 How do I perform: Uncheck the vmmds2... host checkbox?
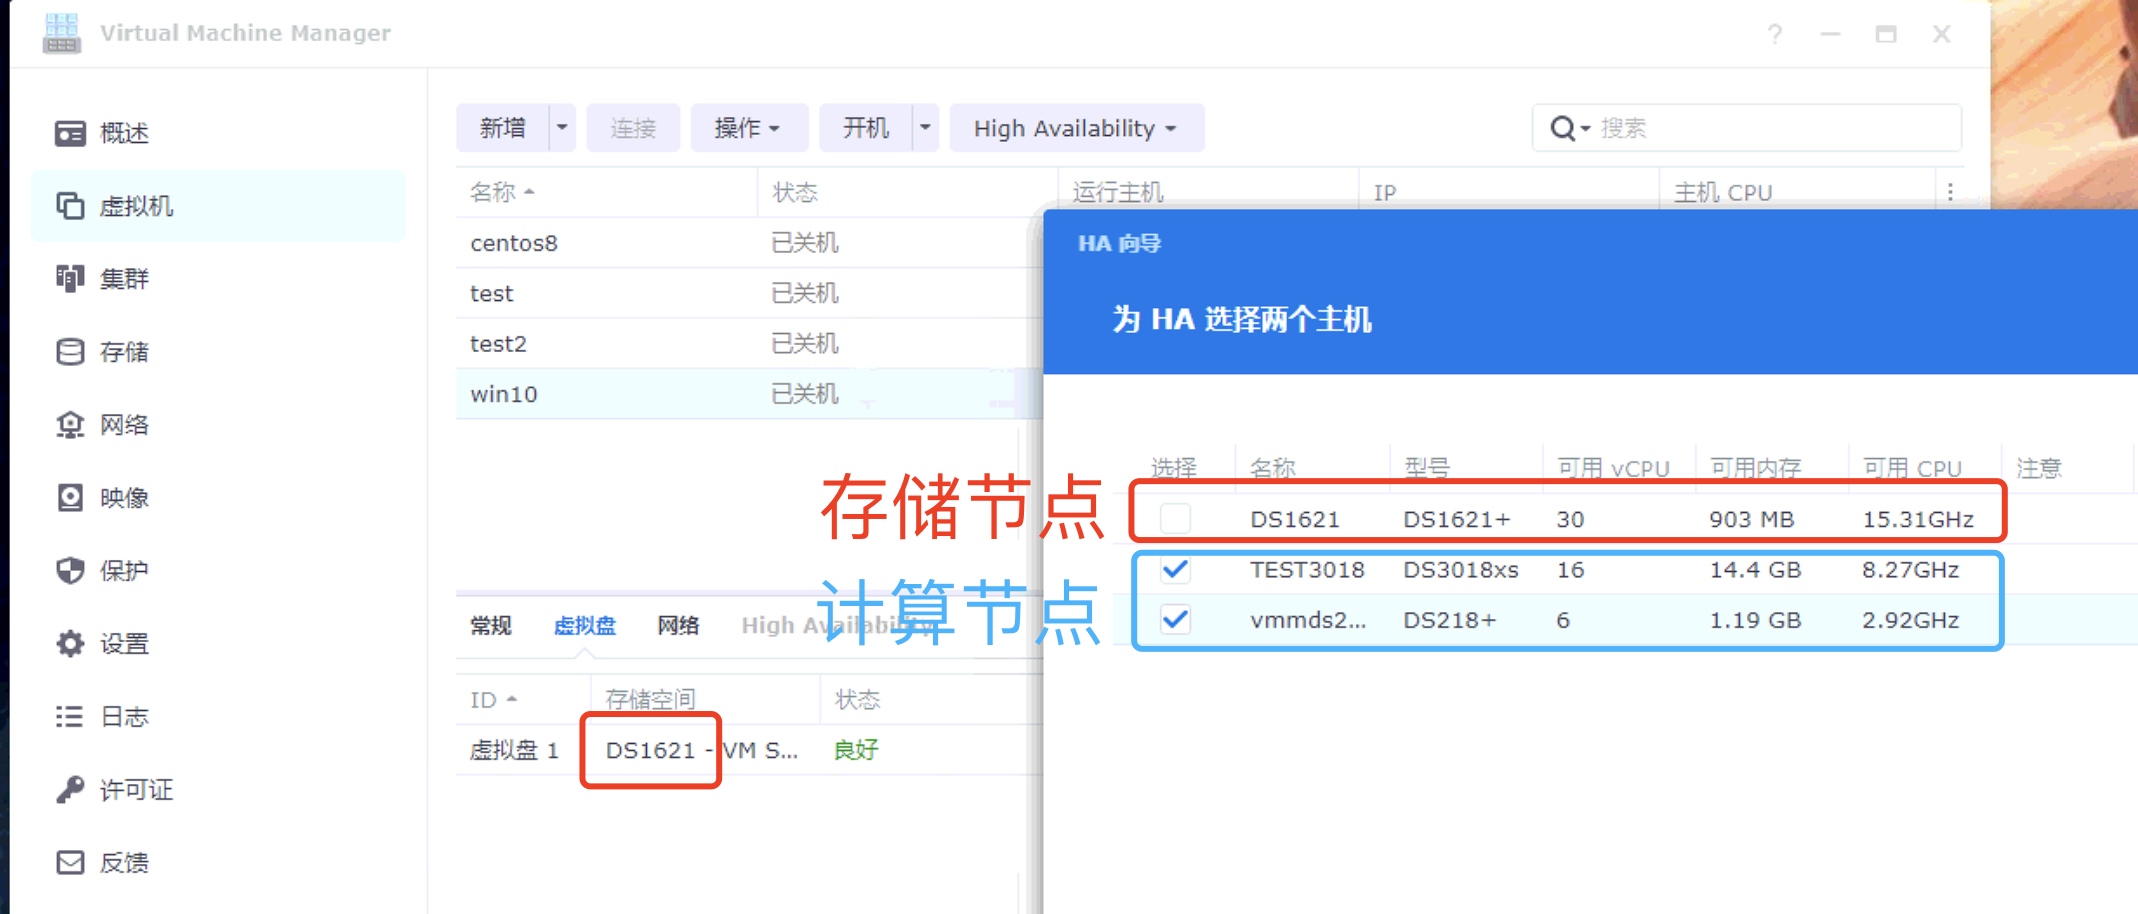click(1175, 620)
